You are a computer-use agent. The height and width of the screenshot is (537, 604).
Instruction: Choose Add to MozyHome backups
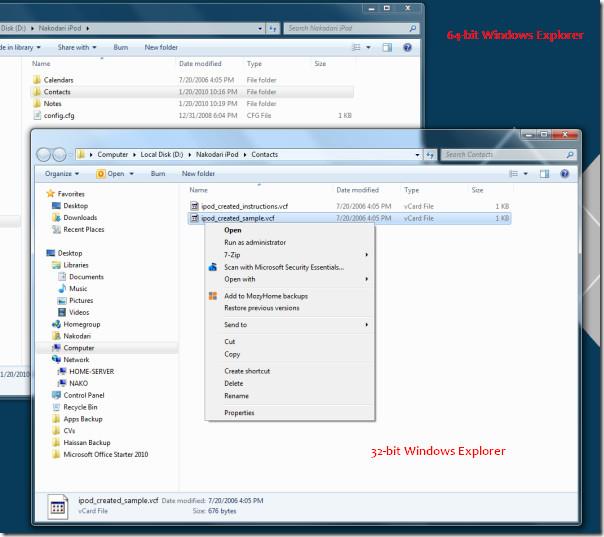265,296
